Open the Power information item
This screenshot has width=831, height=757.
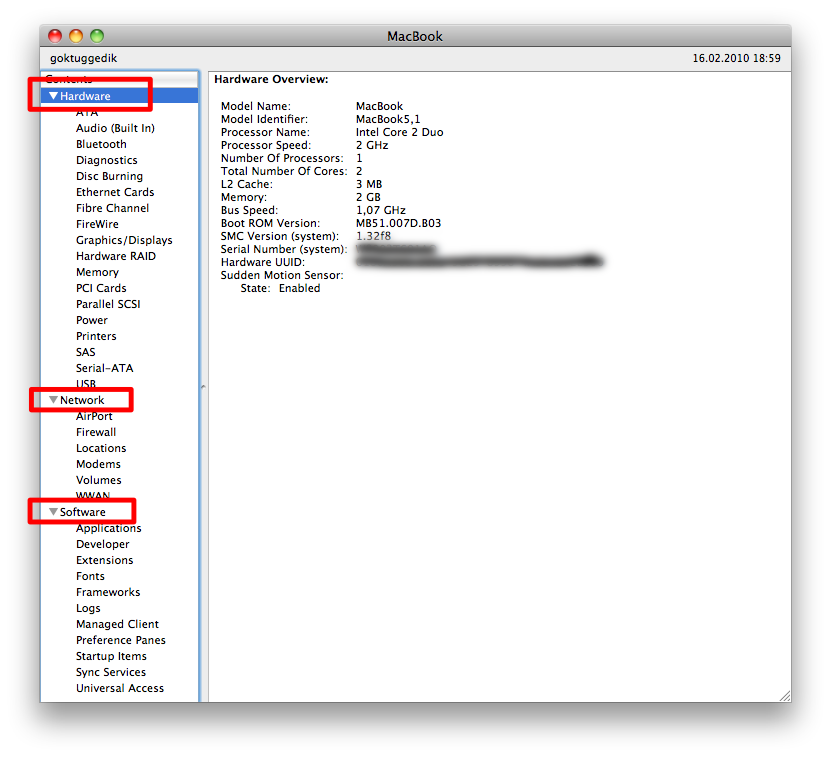(x=92, y=320)
